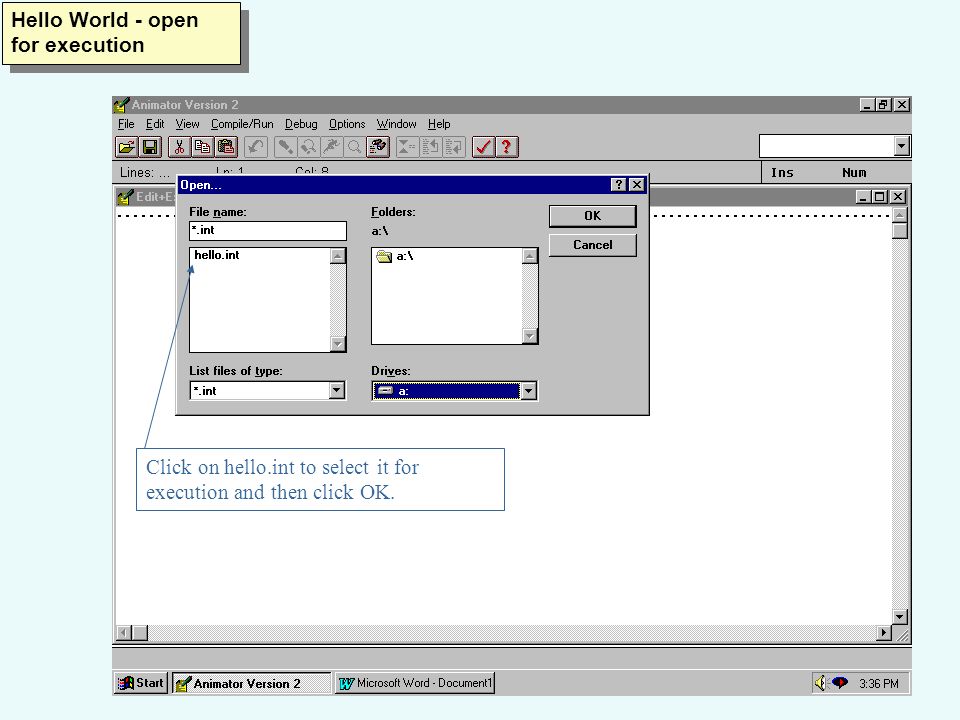
Task: Click the Ins status bar indicator
Action: coord(782,173)
